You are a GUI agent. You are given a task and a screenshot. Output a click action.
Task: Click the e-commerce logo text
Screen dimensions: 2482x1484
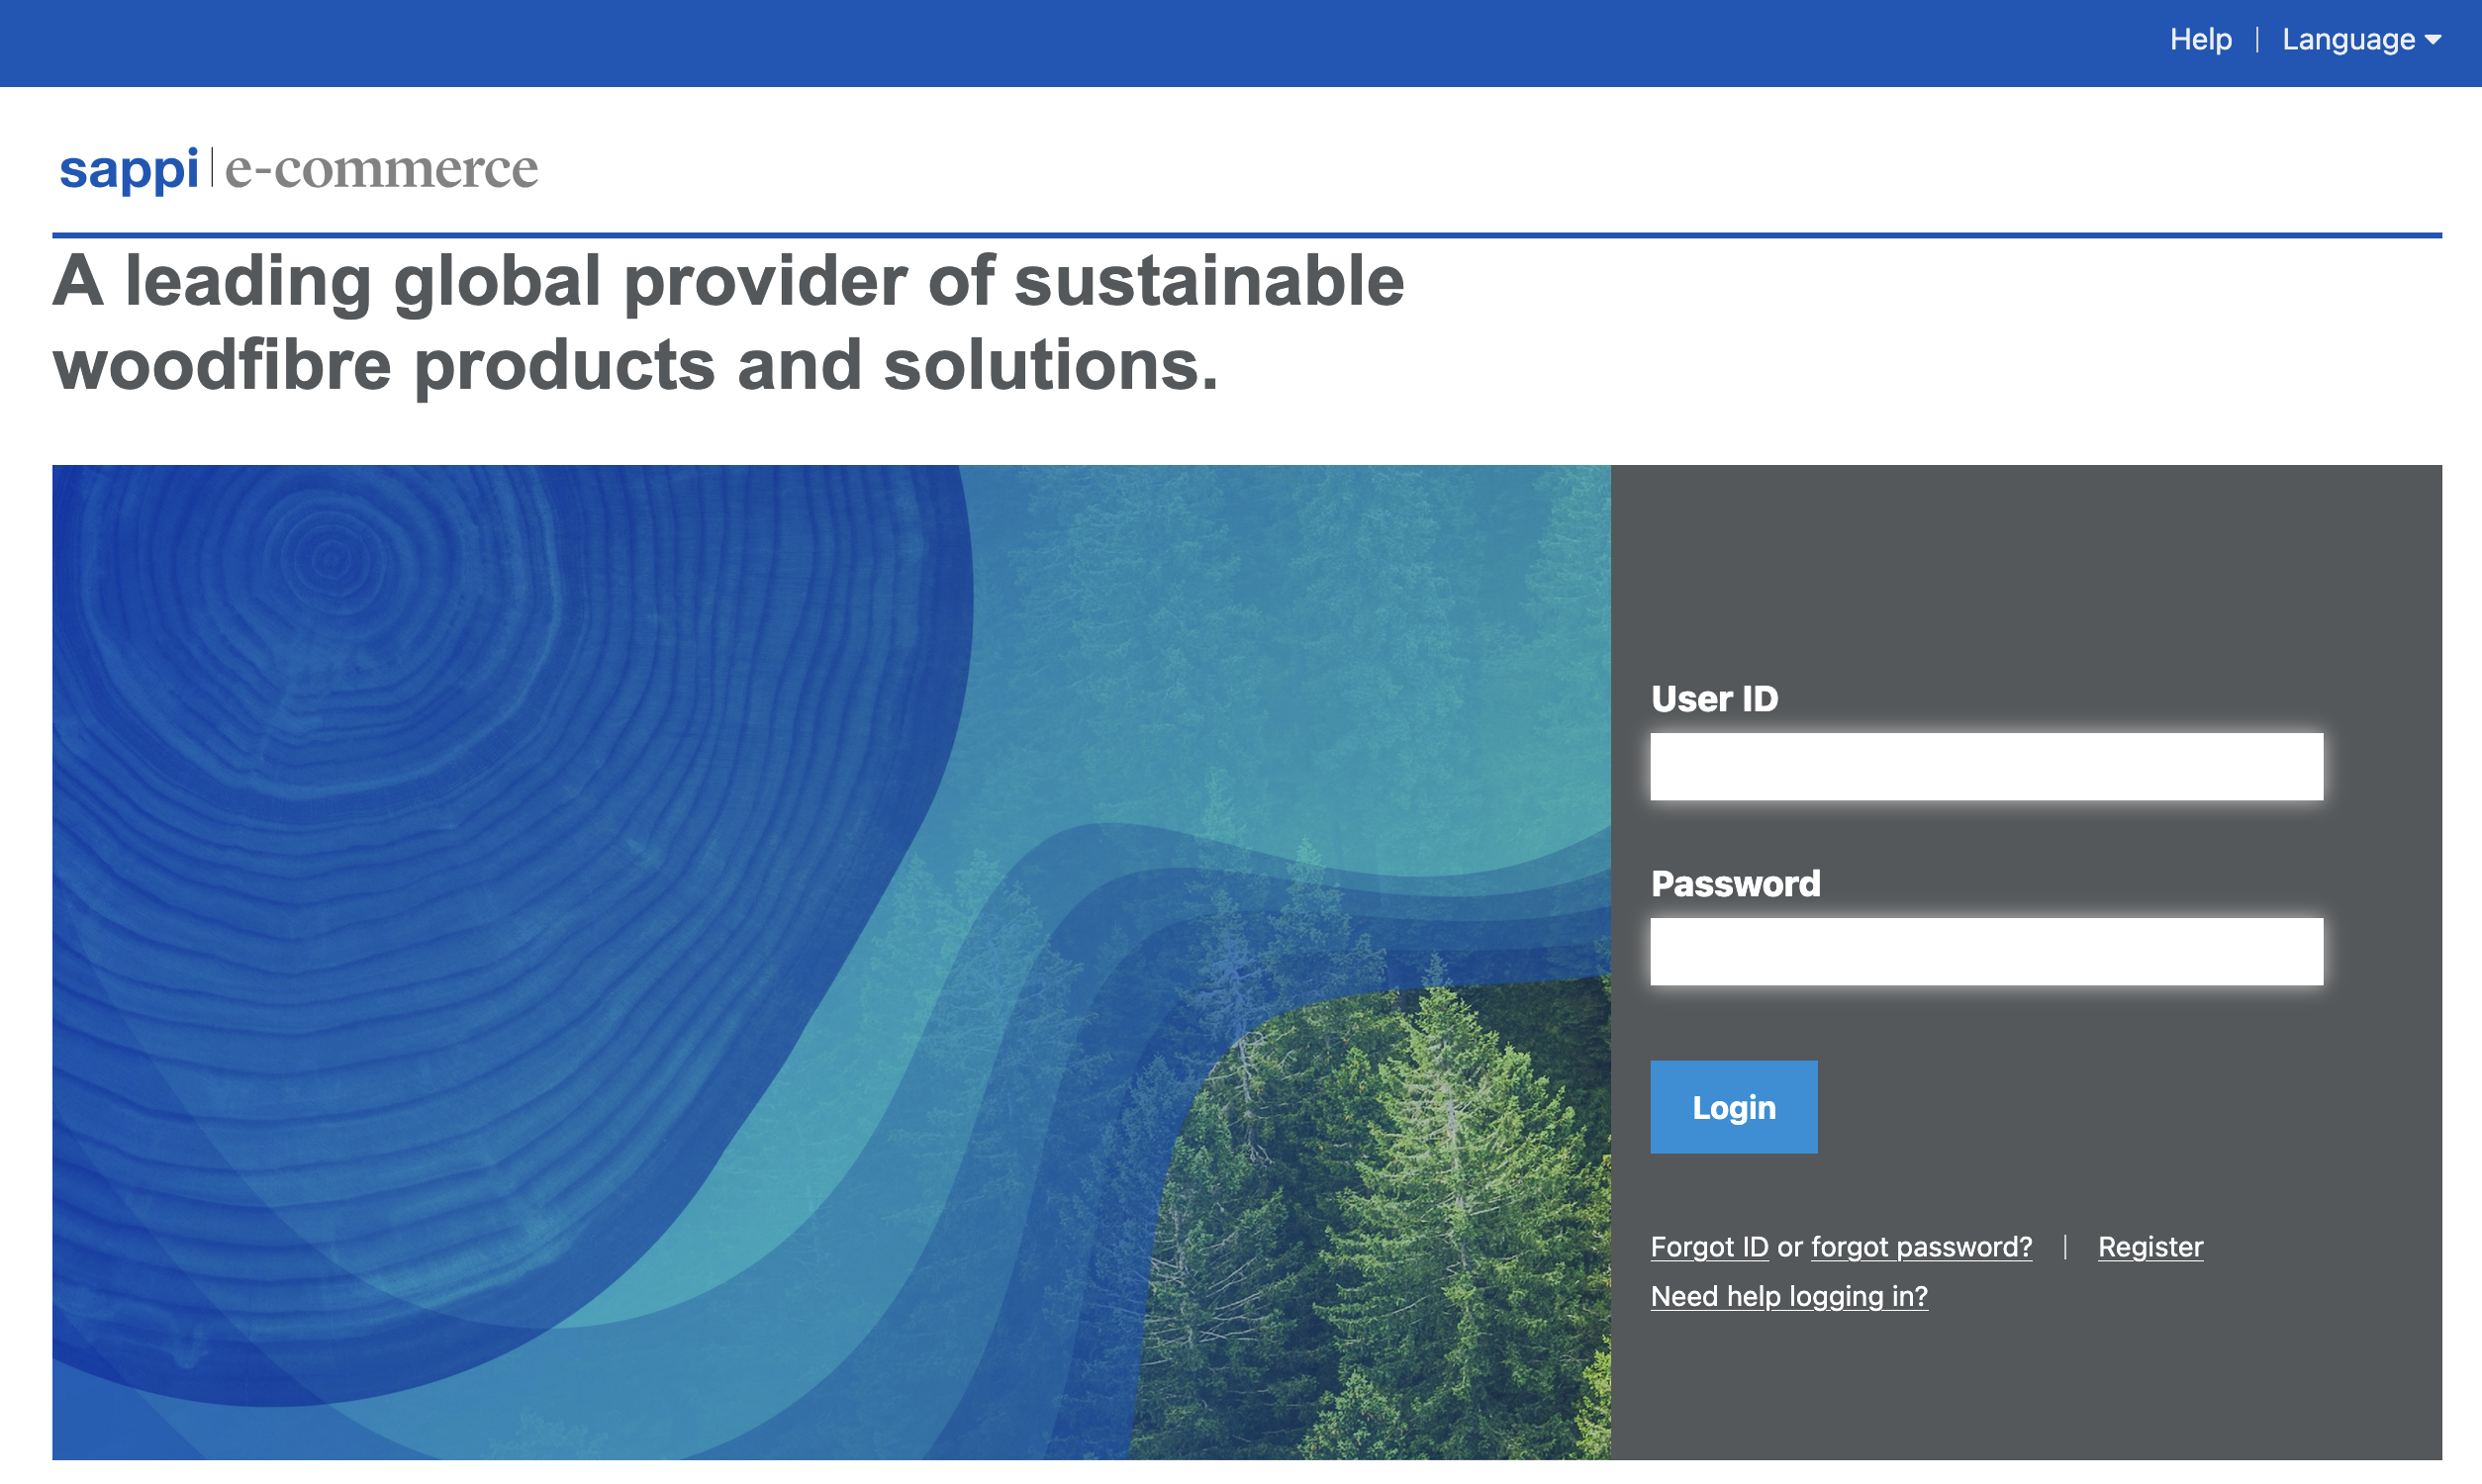pyautogui.click(x=381, y=168)
